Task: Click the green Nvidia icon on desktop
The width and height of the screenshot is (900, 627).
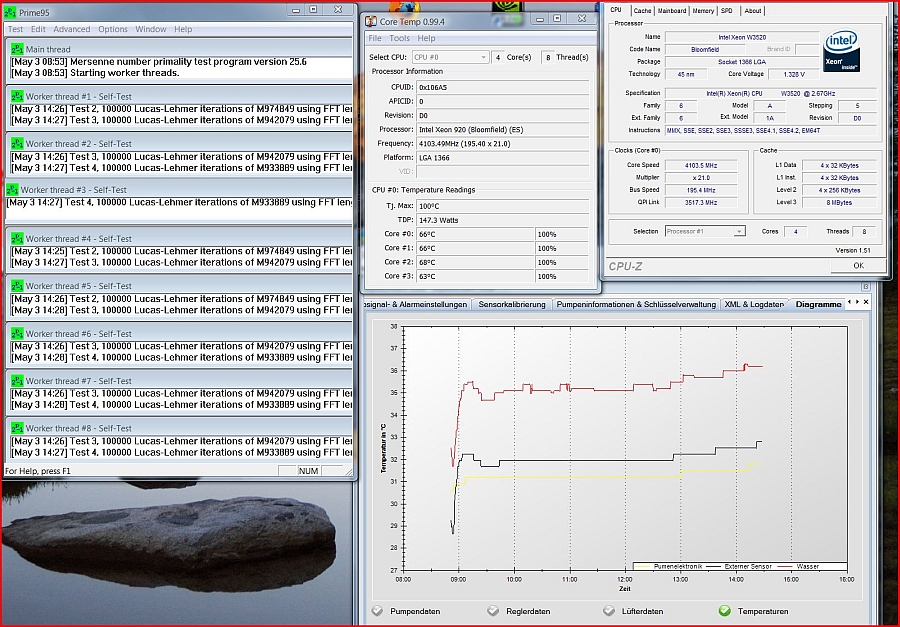Action: click(507, 6)
